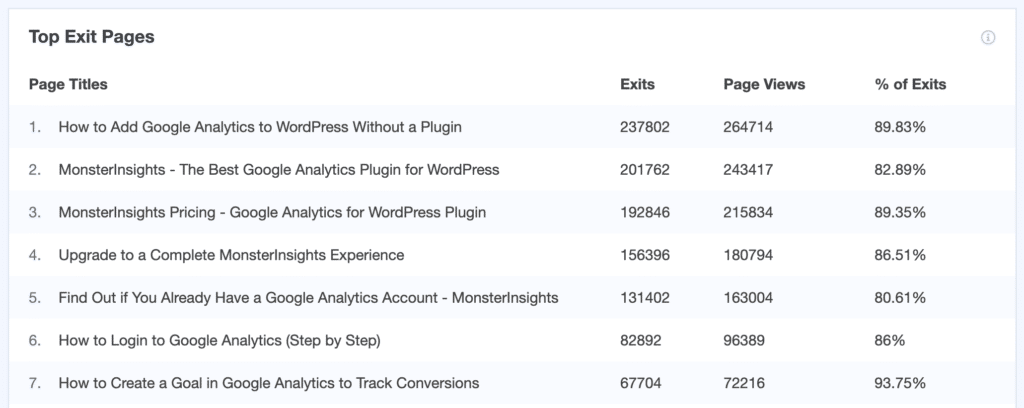Screen dimensions: 1024x408
Task: Click the info icon in Top Exit Pages
Action: (x=988, y=38)
